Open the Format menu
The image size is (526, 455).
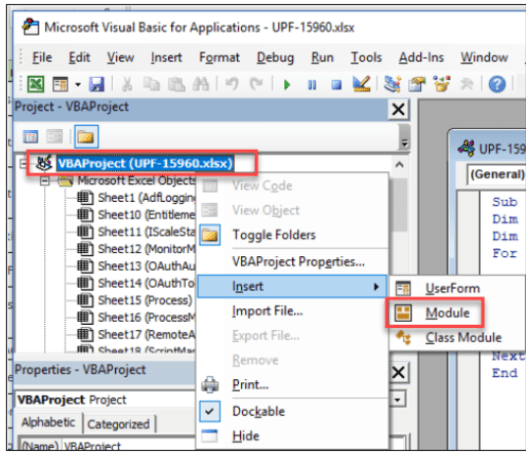(219, 57)
